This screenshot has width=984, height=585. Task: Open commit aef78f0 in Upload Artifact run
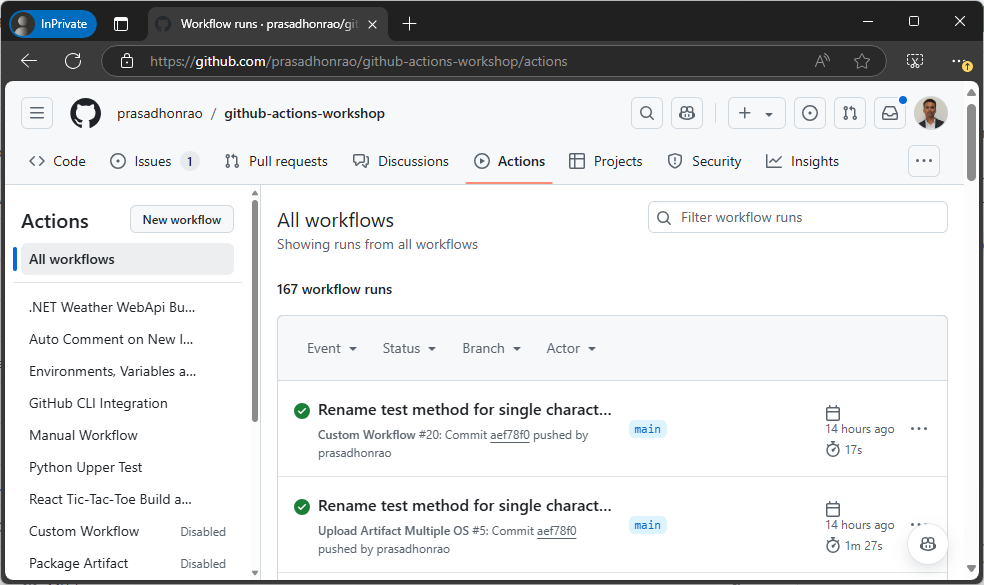coord(556,531)
